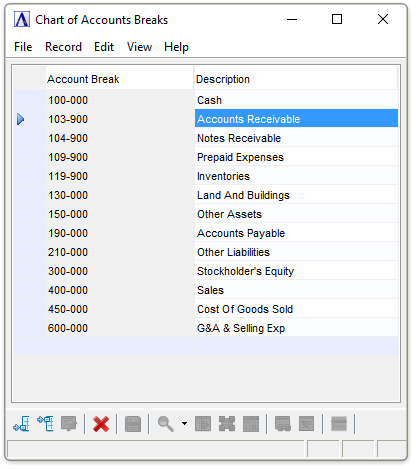Select account break 210-000
416x469 pixels.
[119, 252]
